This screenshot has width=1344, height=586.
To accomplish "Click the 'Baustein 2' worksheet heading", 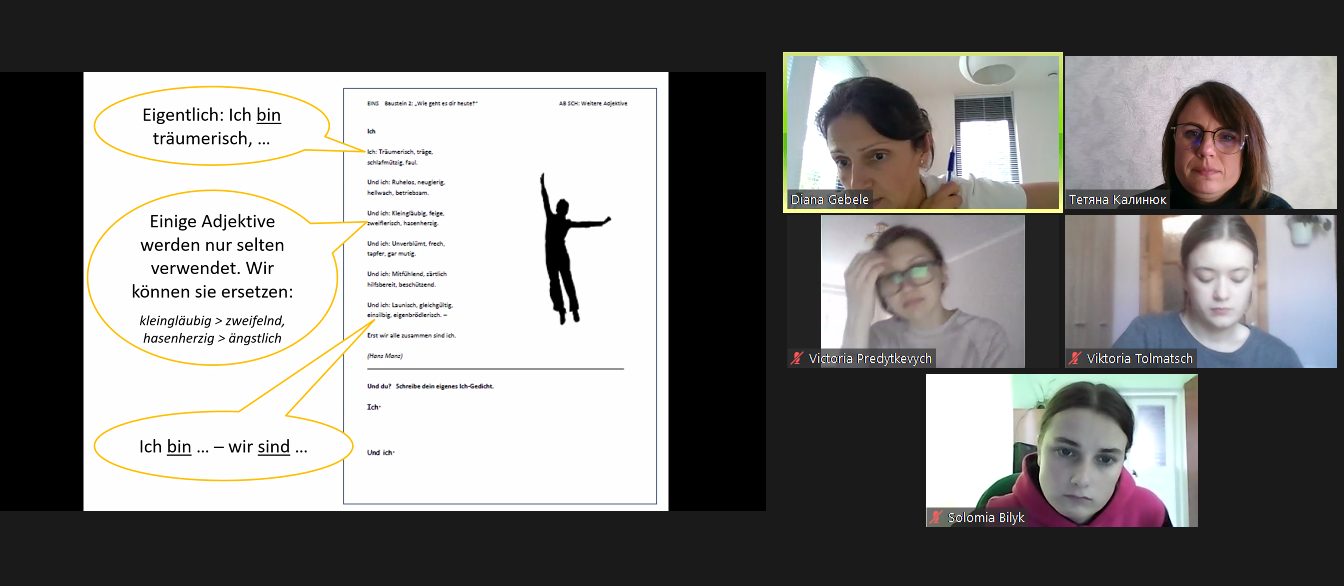I will [x=431, y=104].
